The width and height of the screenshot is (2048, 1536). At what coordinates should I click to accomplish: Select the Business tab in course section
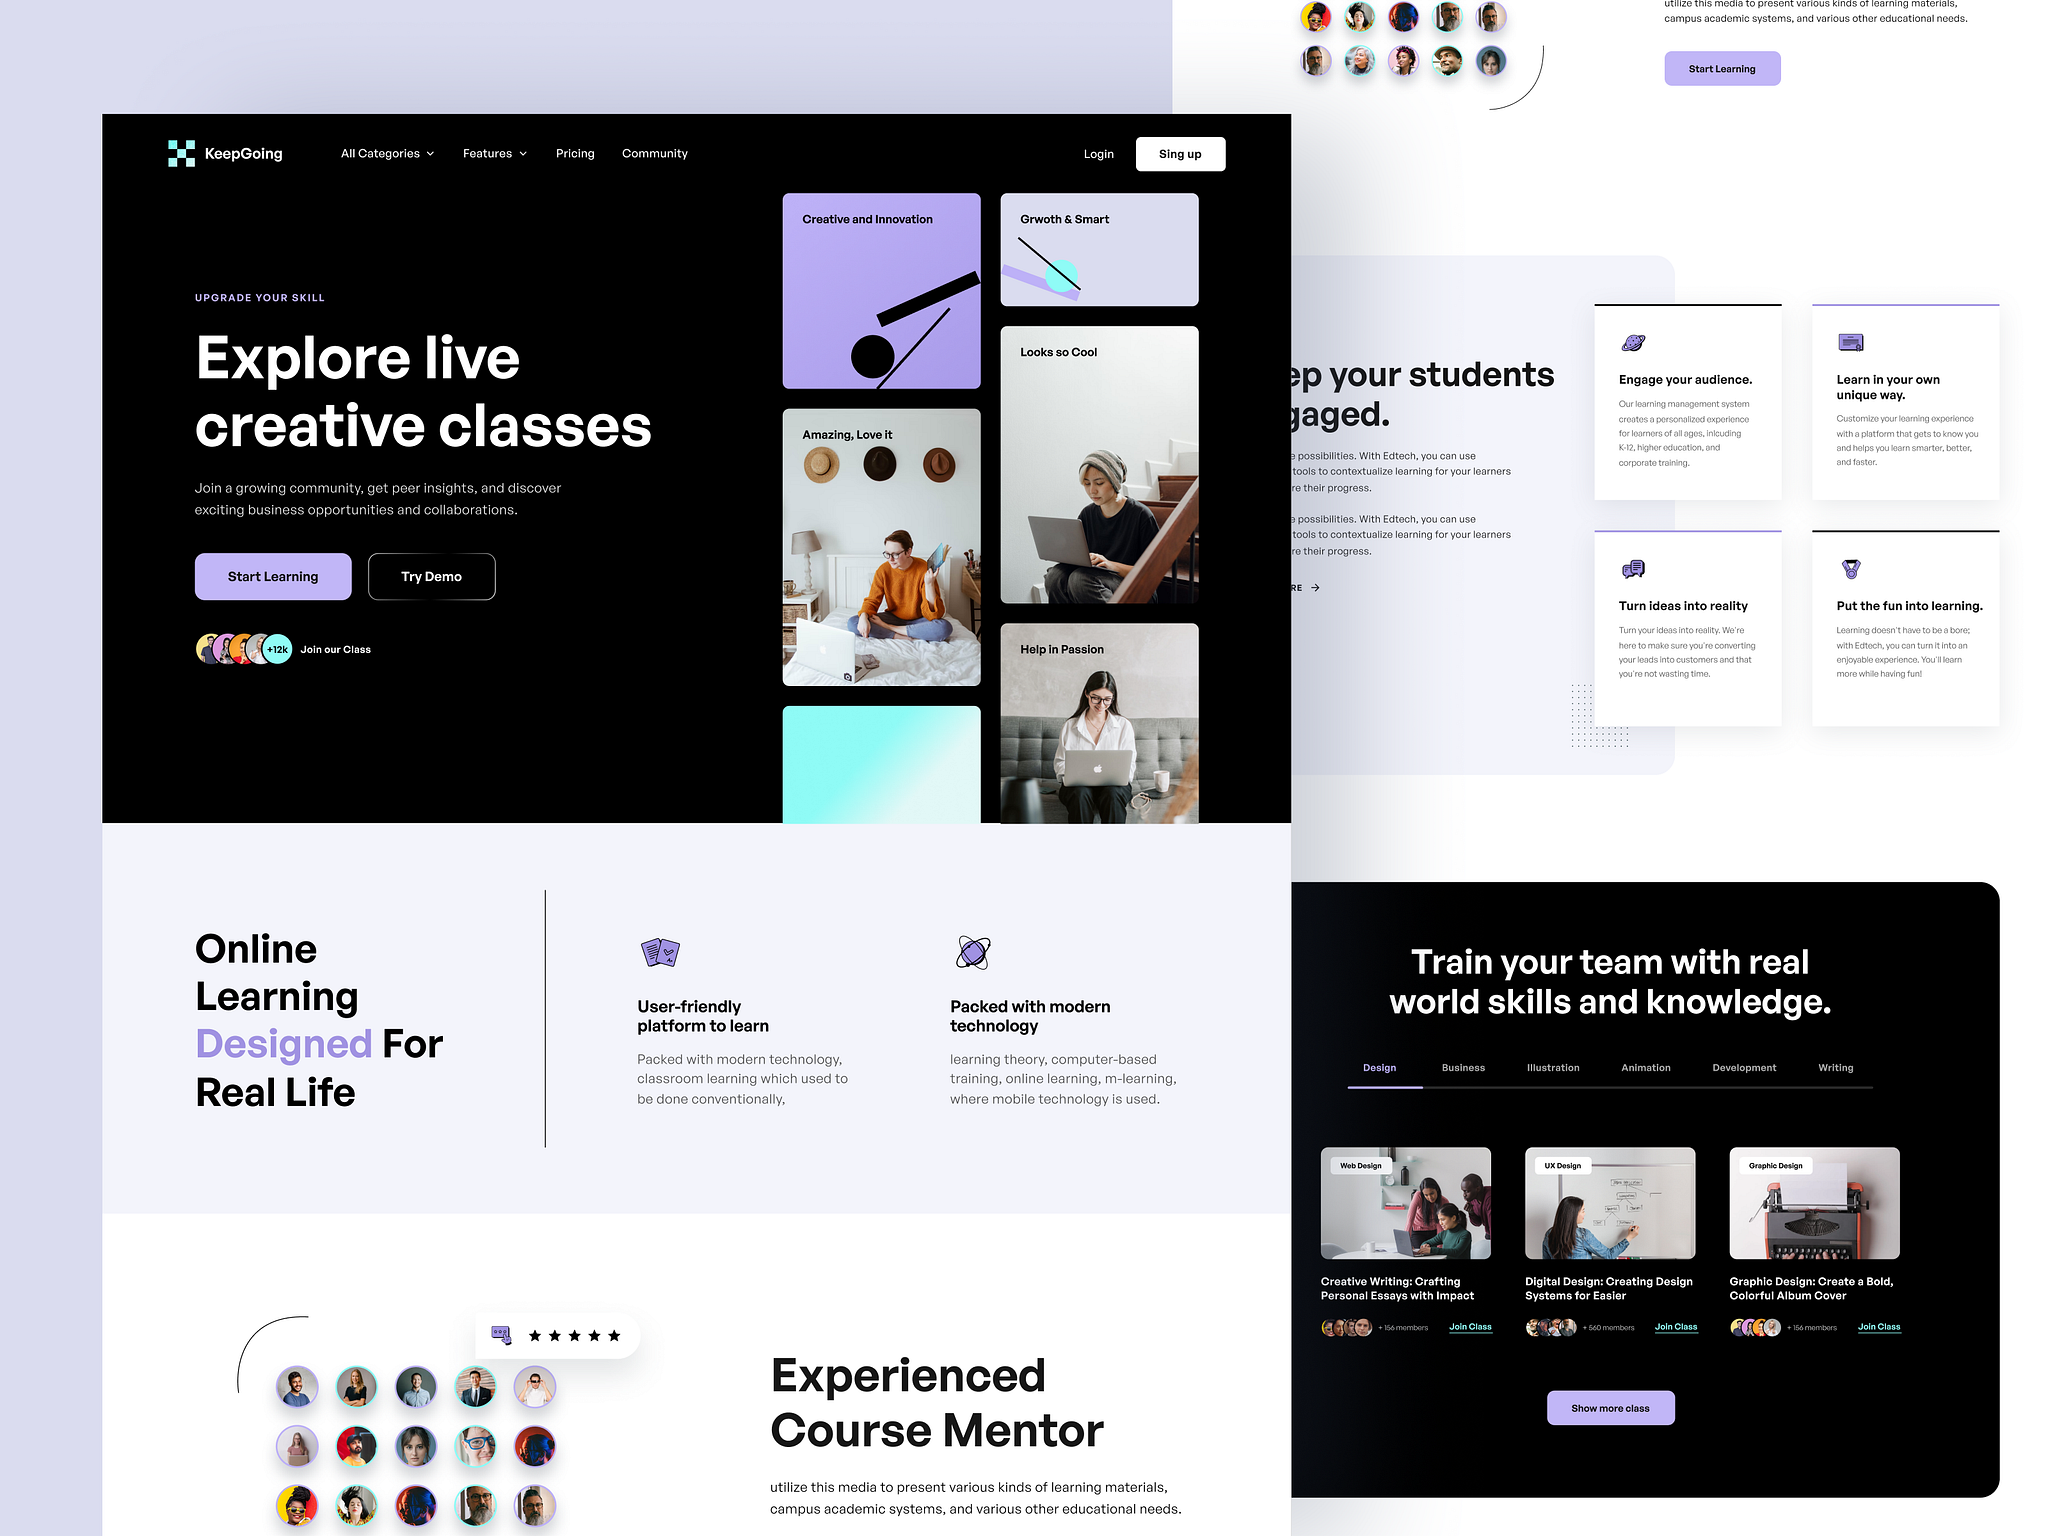tap(1463, 1066)
